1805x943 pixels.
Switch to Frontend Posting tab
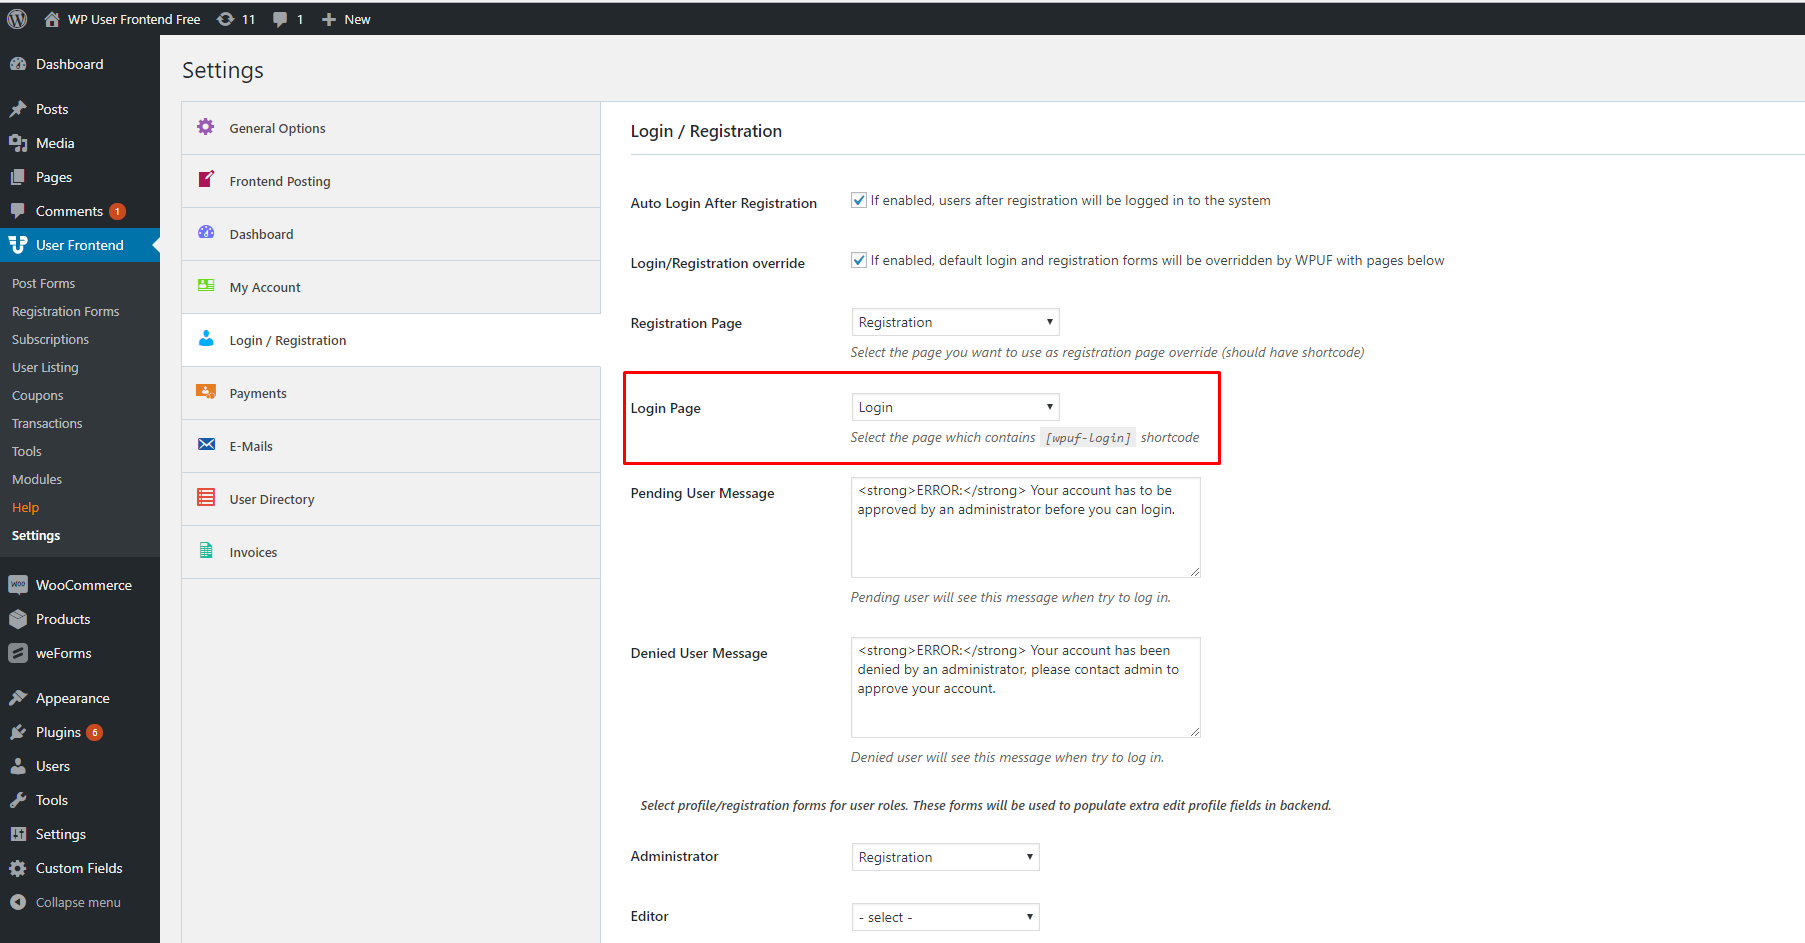(x=391, y=181)
